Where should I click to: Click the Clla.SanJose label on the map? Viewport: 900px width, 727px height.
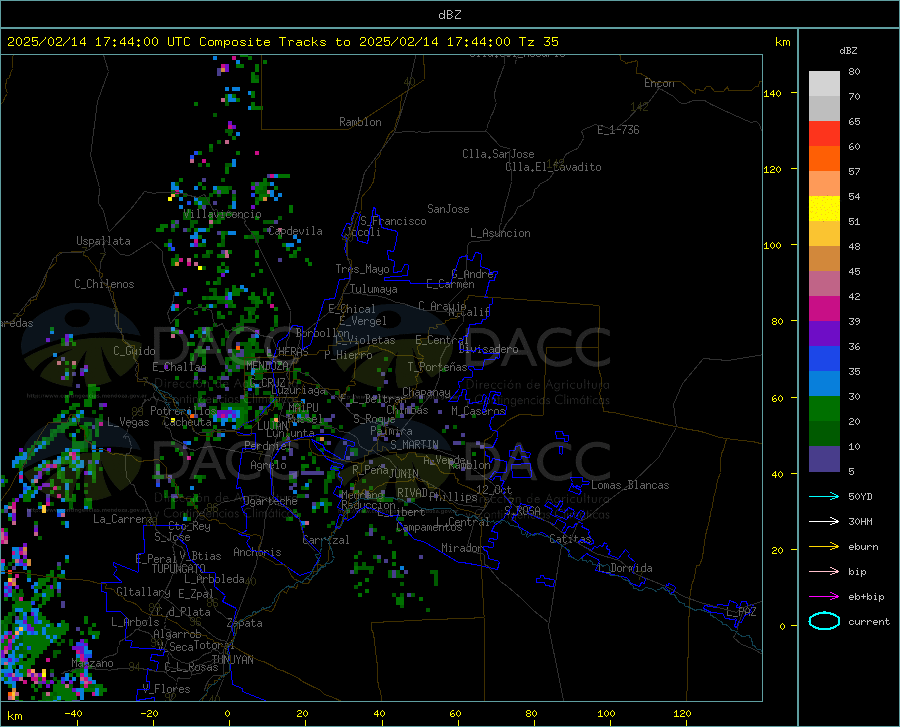pyautogui.click(x=498, y=154)
